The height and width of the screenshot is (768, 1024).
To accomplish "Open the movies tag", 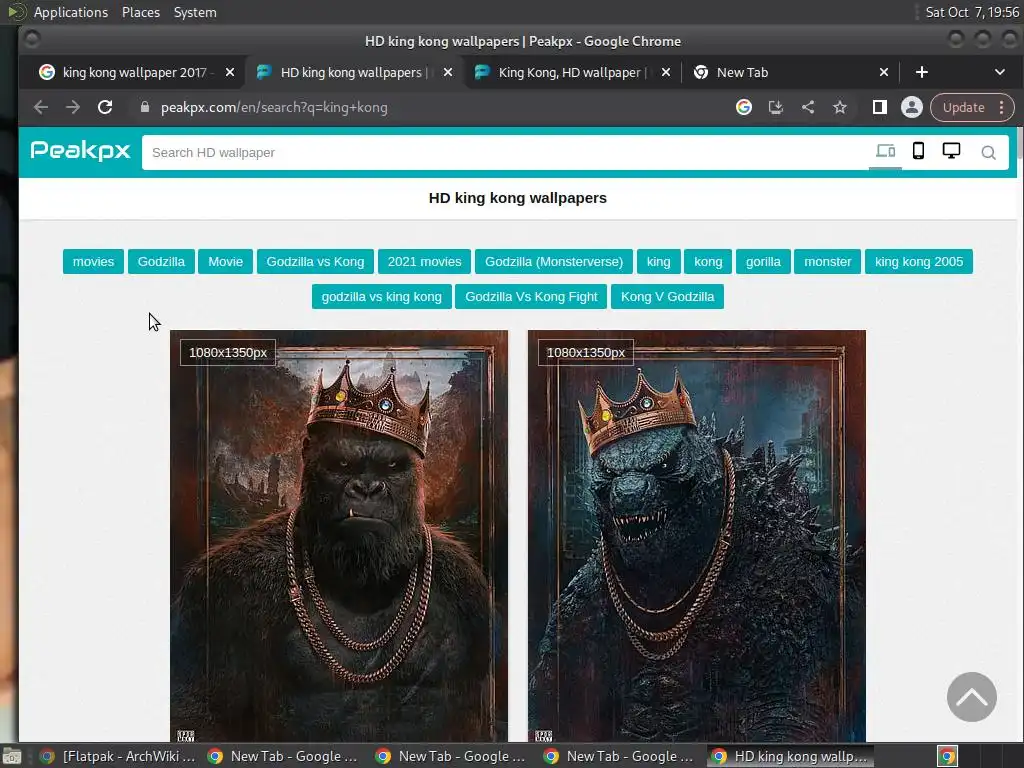I will pyautogui.click(x=93, y=262).
